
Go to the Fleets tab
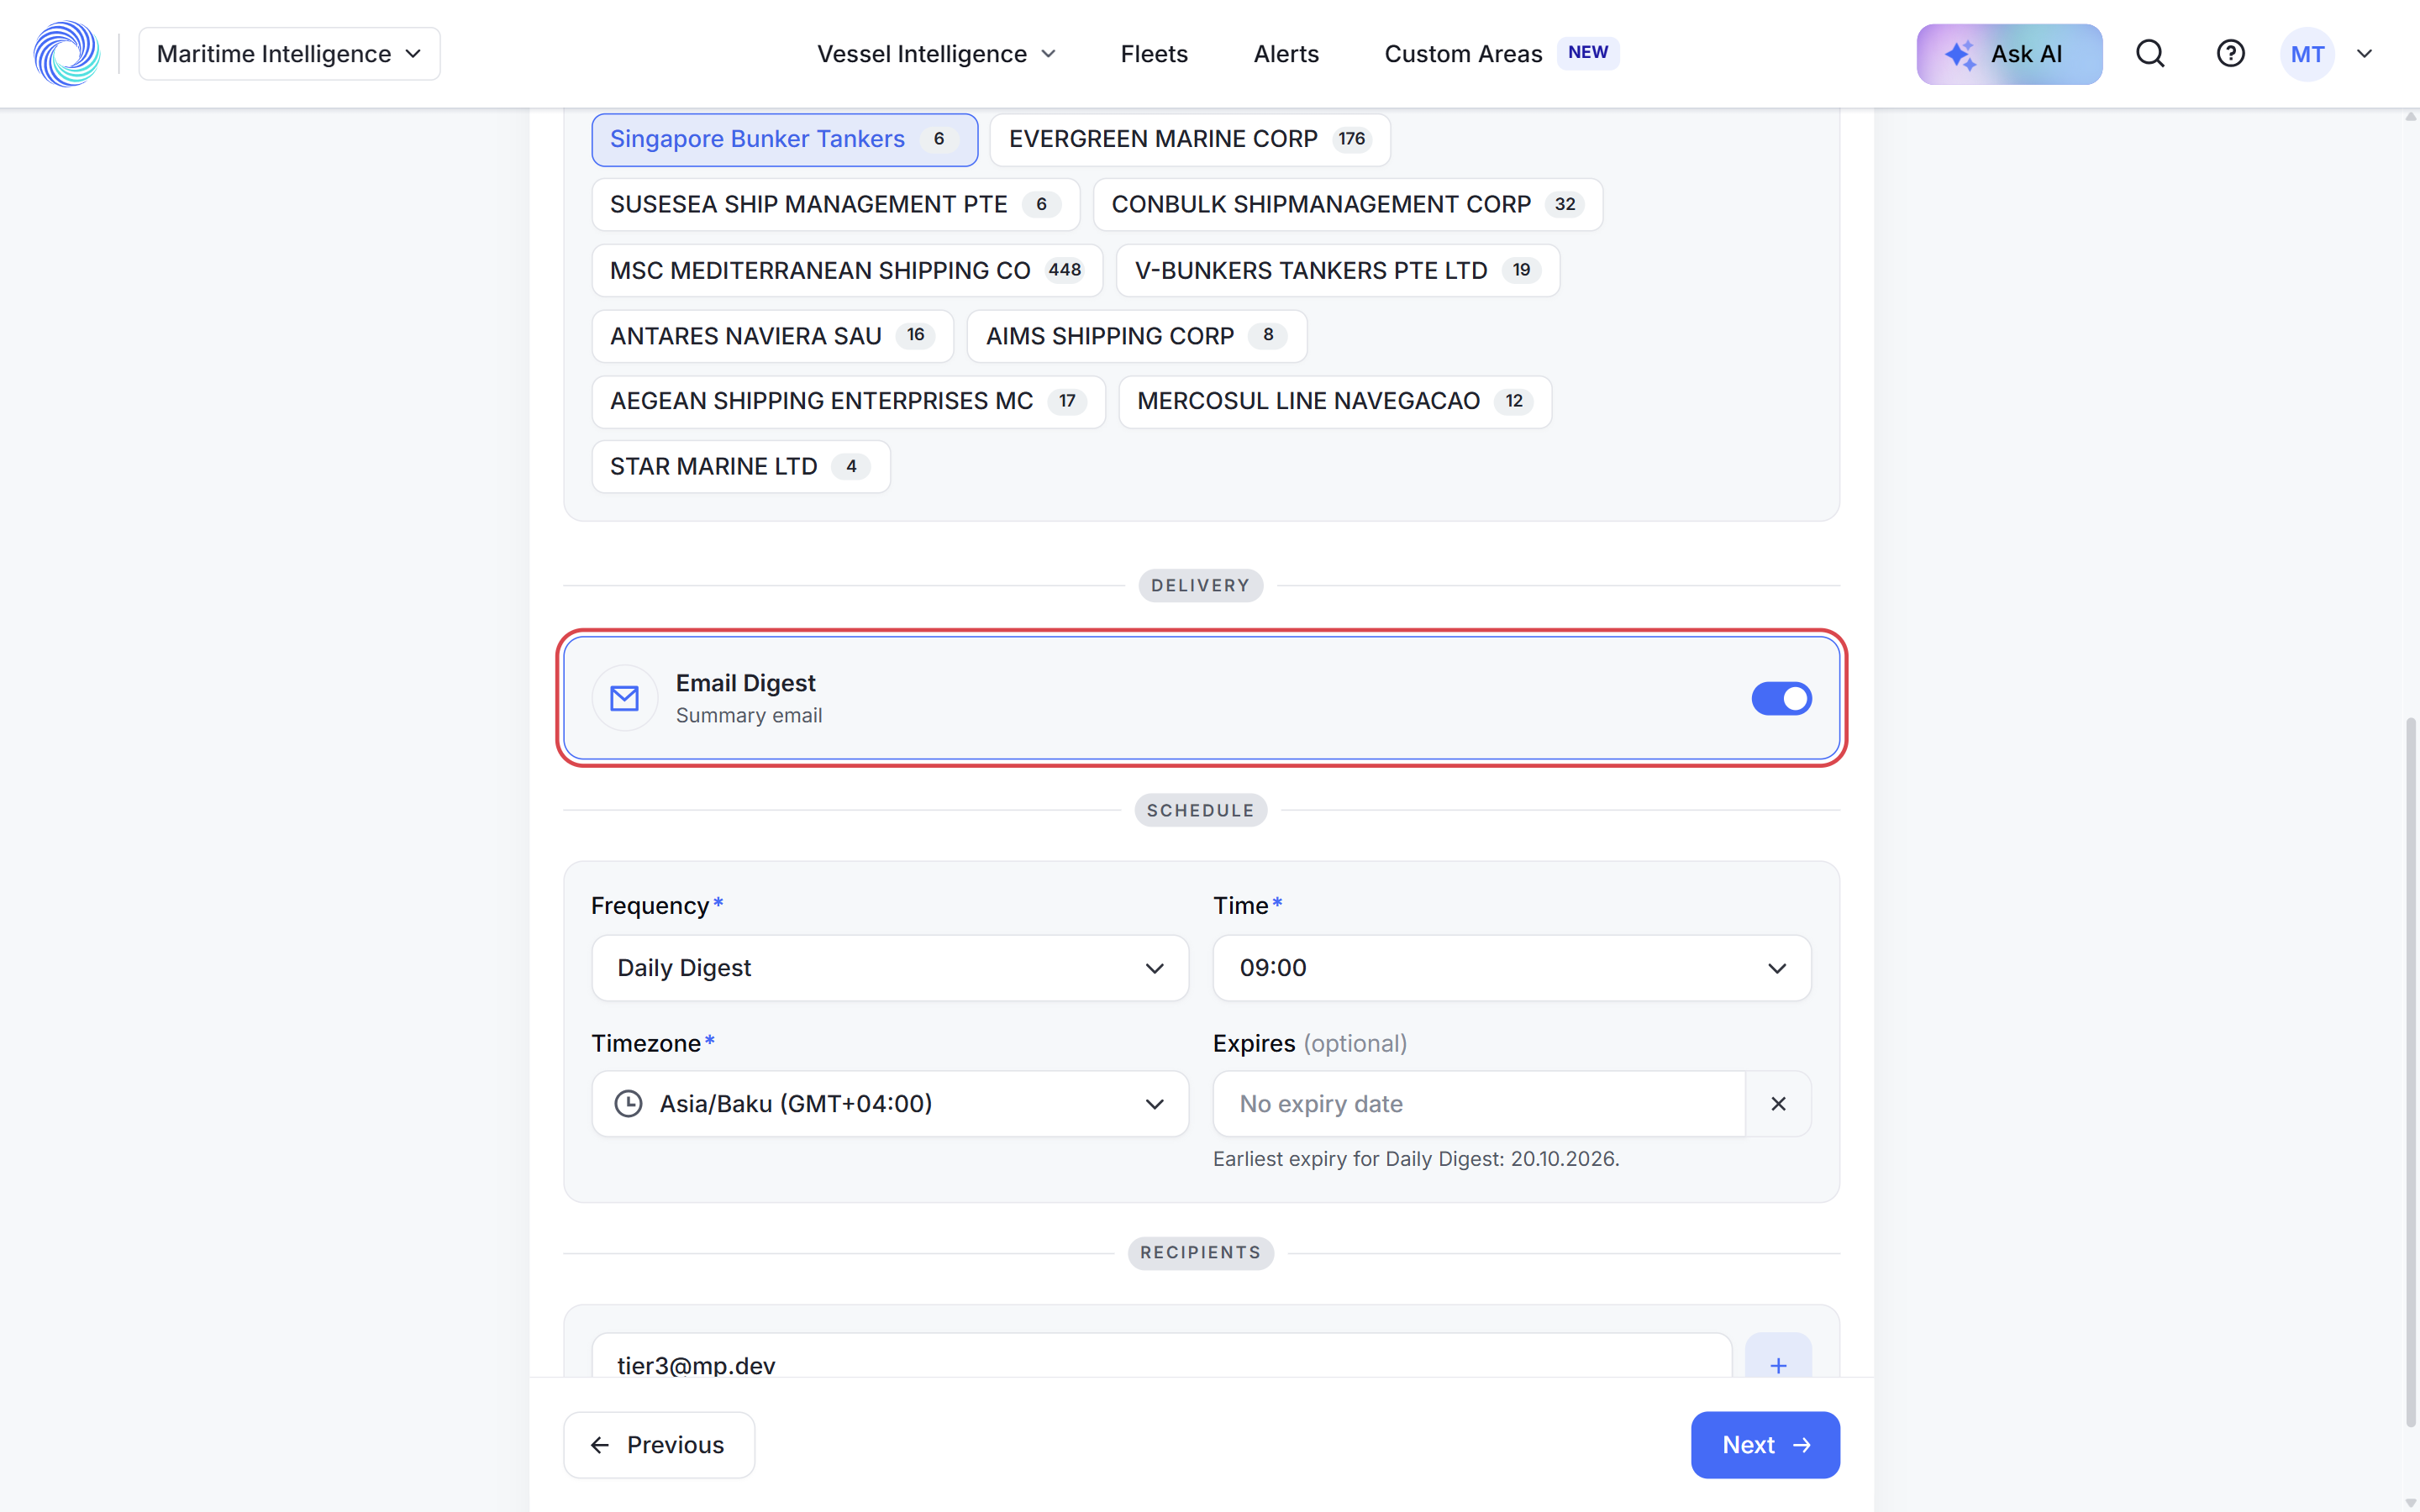pos(1154,54)
